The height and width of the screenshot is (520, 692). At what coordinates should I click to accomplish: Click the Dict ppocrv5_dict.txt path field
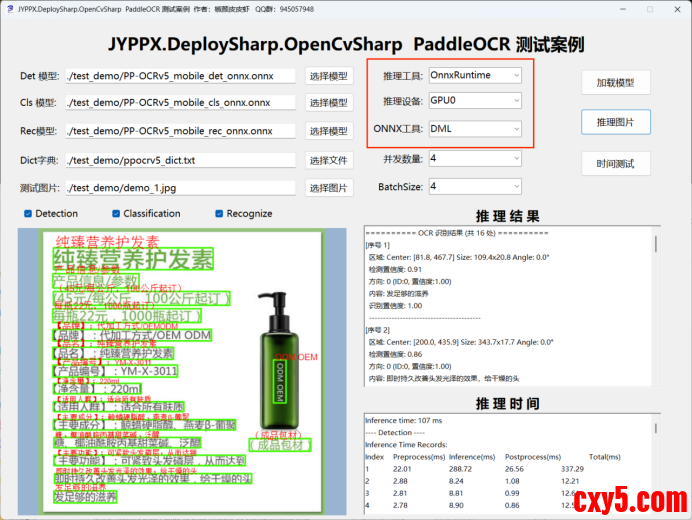pos(181,160)
